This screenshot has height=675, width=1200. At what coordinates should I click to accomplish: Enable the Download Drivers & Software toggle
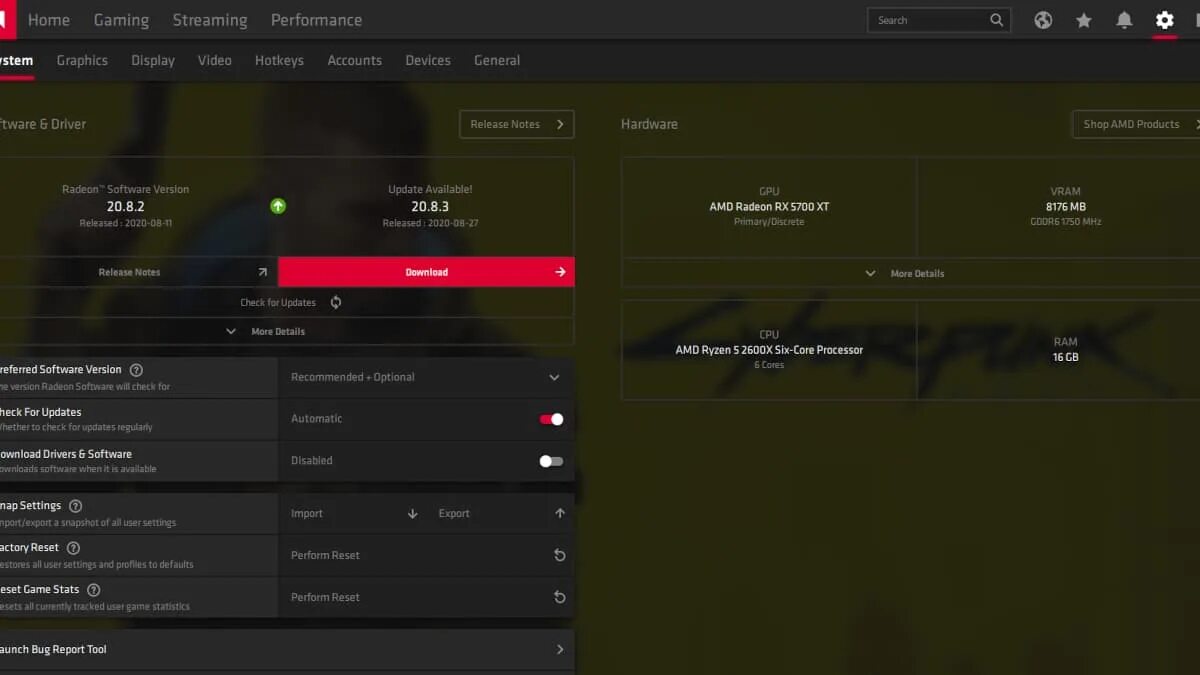tap(551, 461)
